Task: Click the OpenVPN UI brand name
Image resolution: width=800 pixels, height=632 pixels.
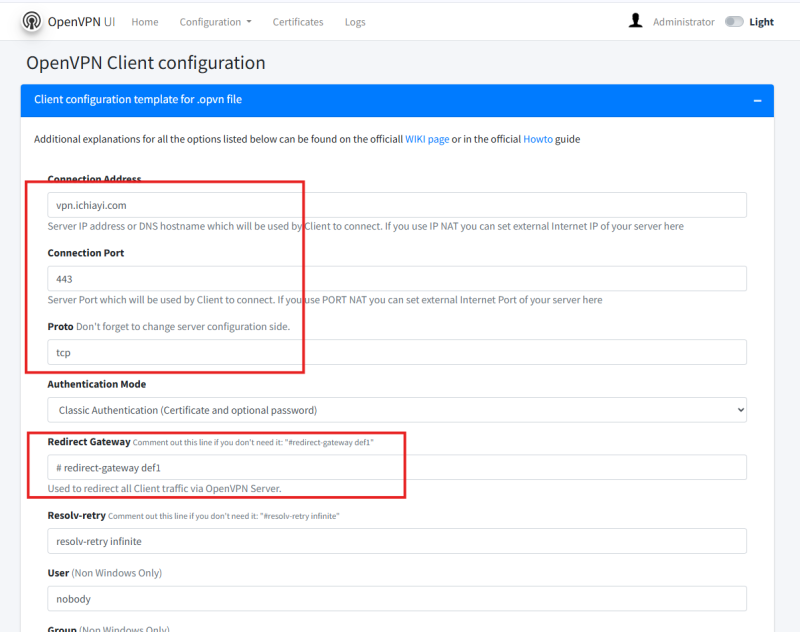Action: pyautogui.click(x=81, y=22)
